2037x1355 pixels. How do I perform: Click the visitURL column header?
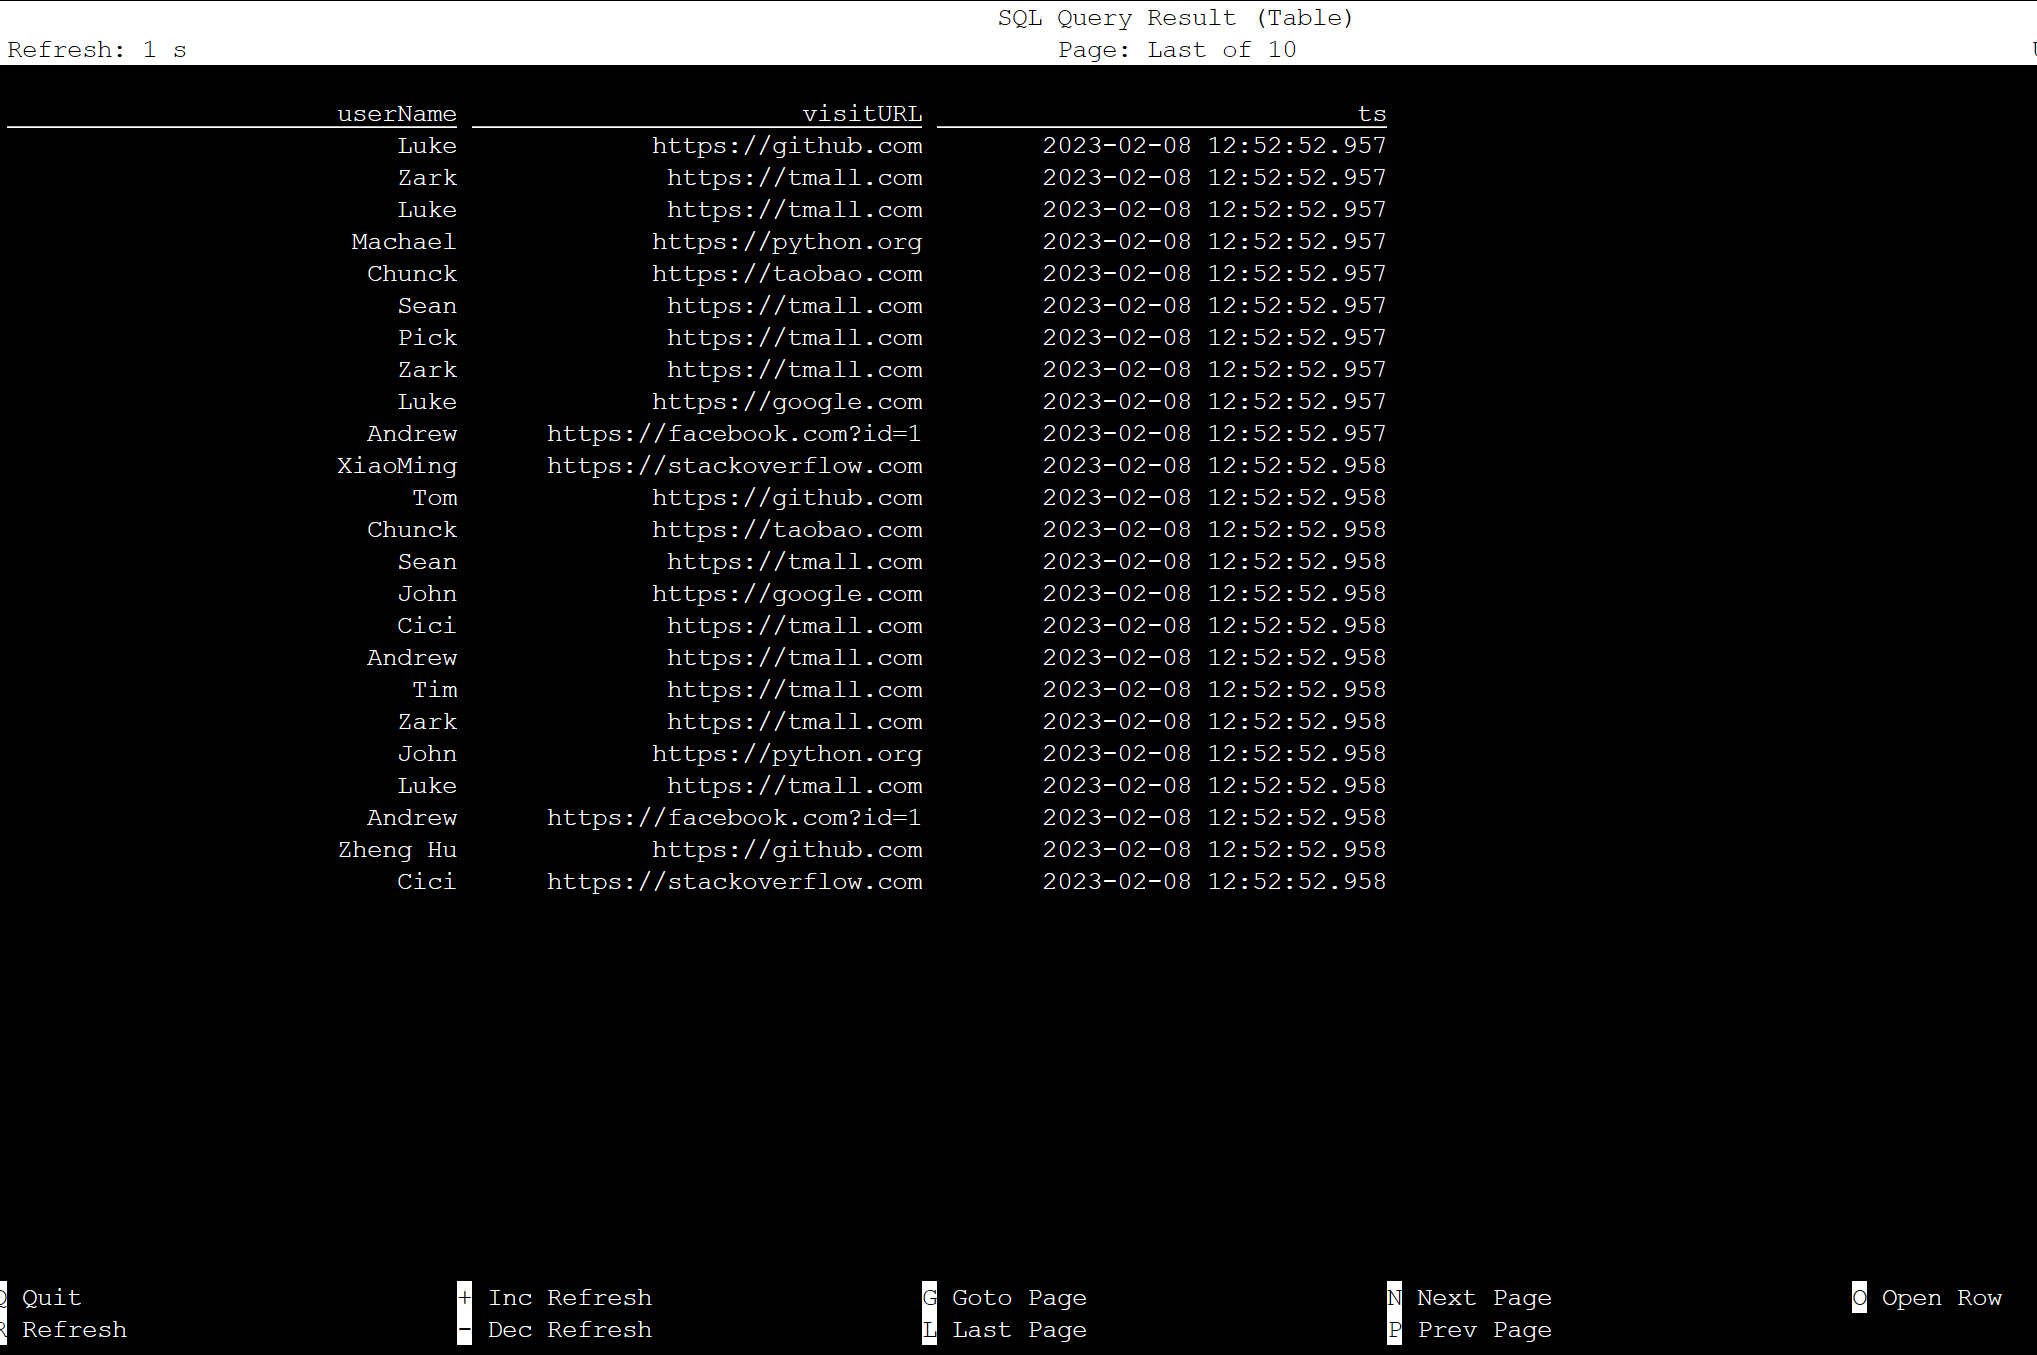click(865, 113)
